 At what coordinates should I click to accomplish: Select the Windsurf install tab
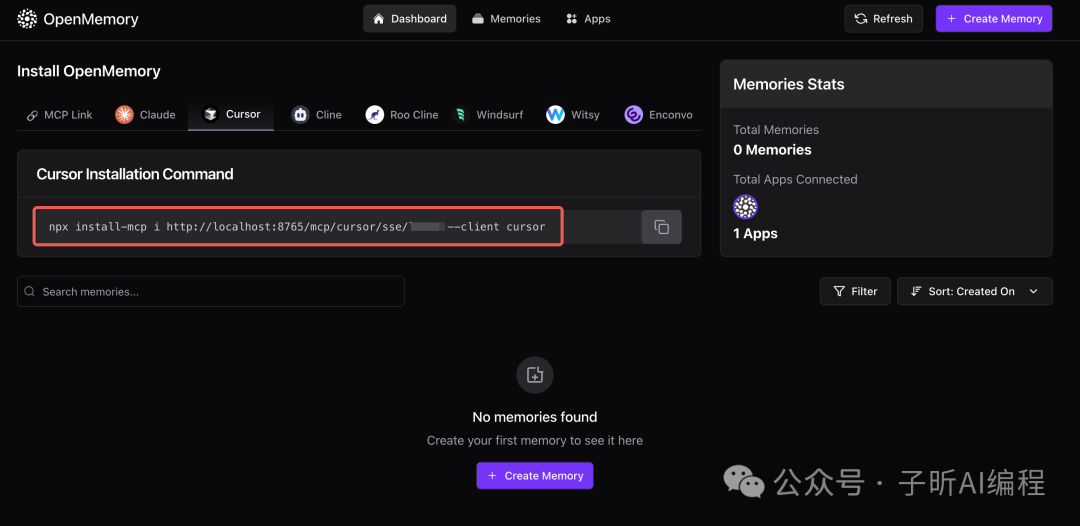pyautogui.click(x=489, y=115)
